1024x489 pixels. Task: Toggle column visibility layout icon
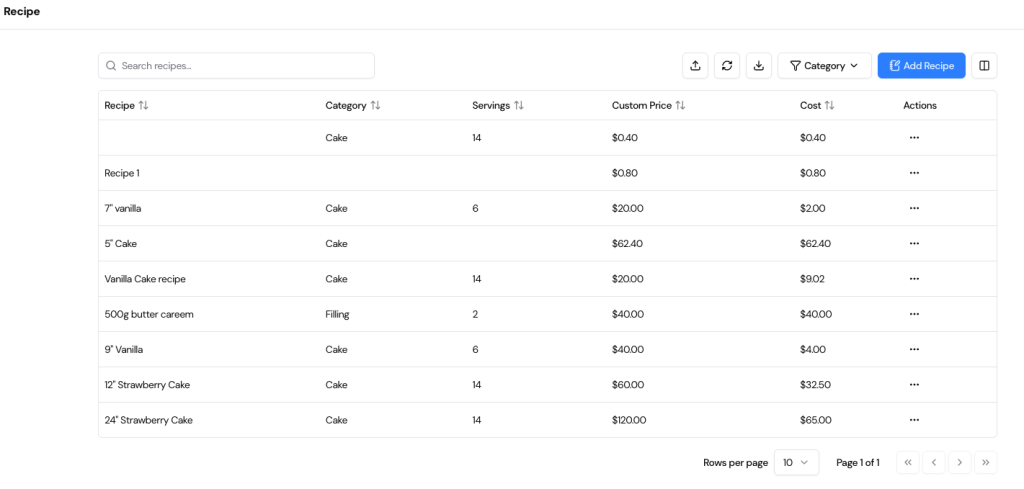point(984,66)
